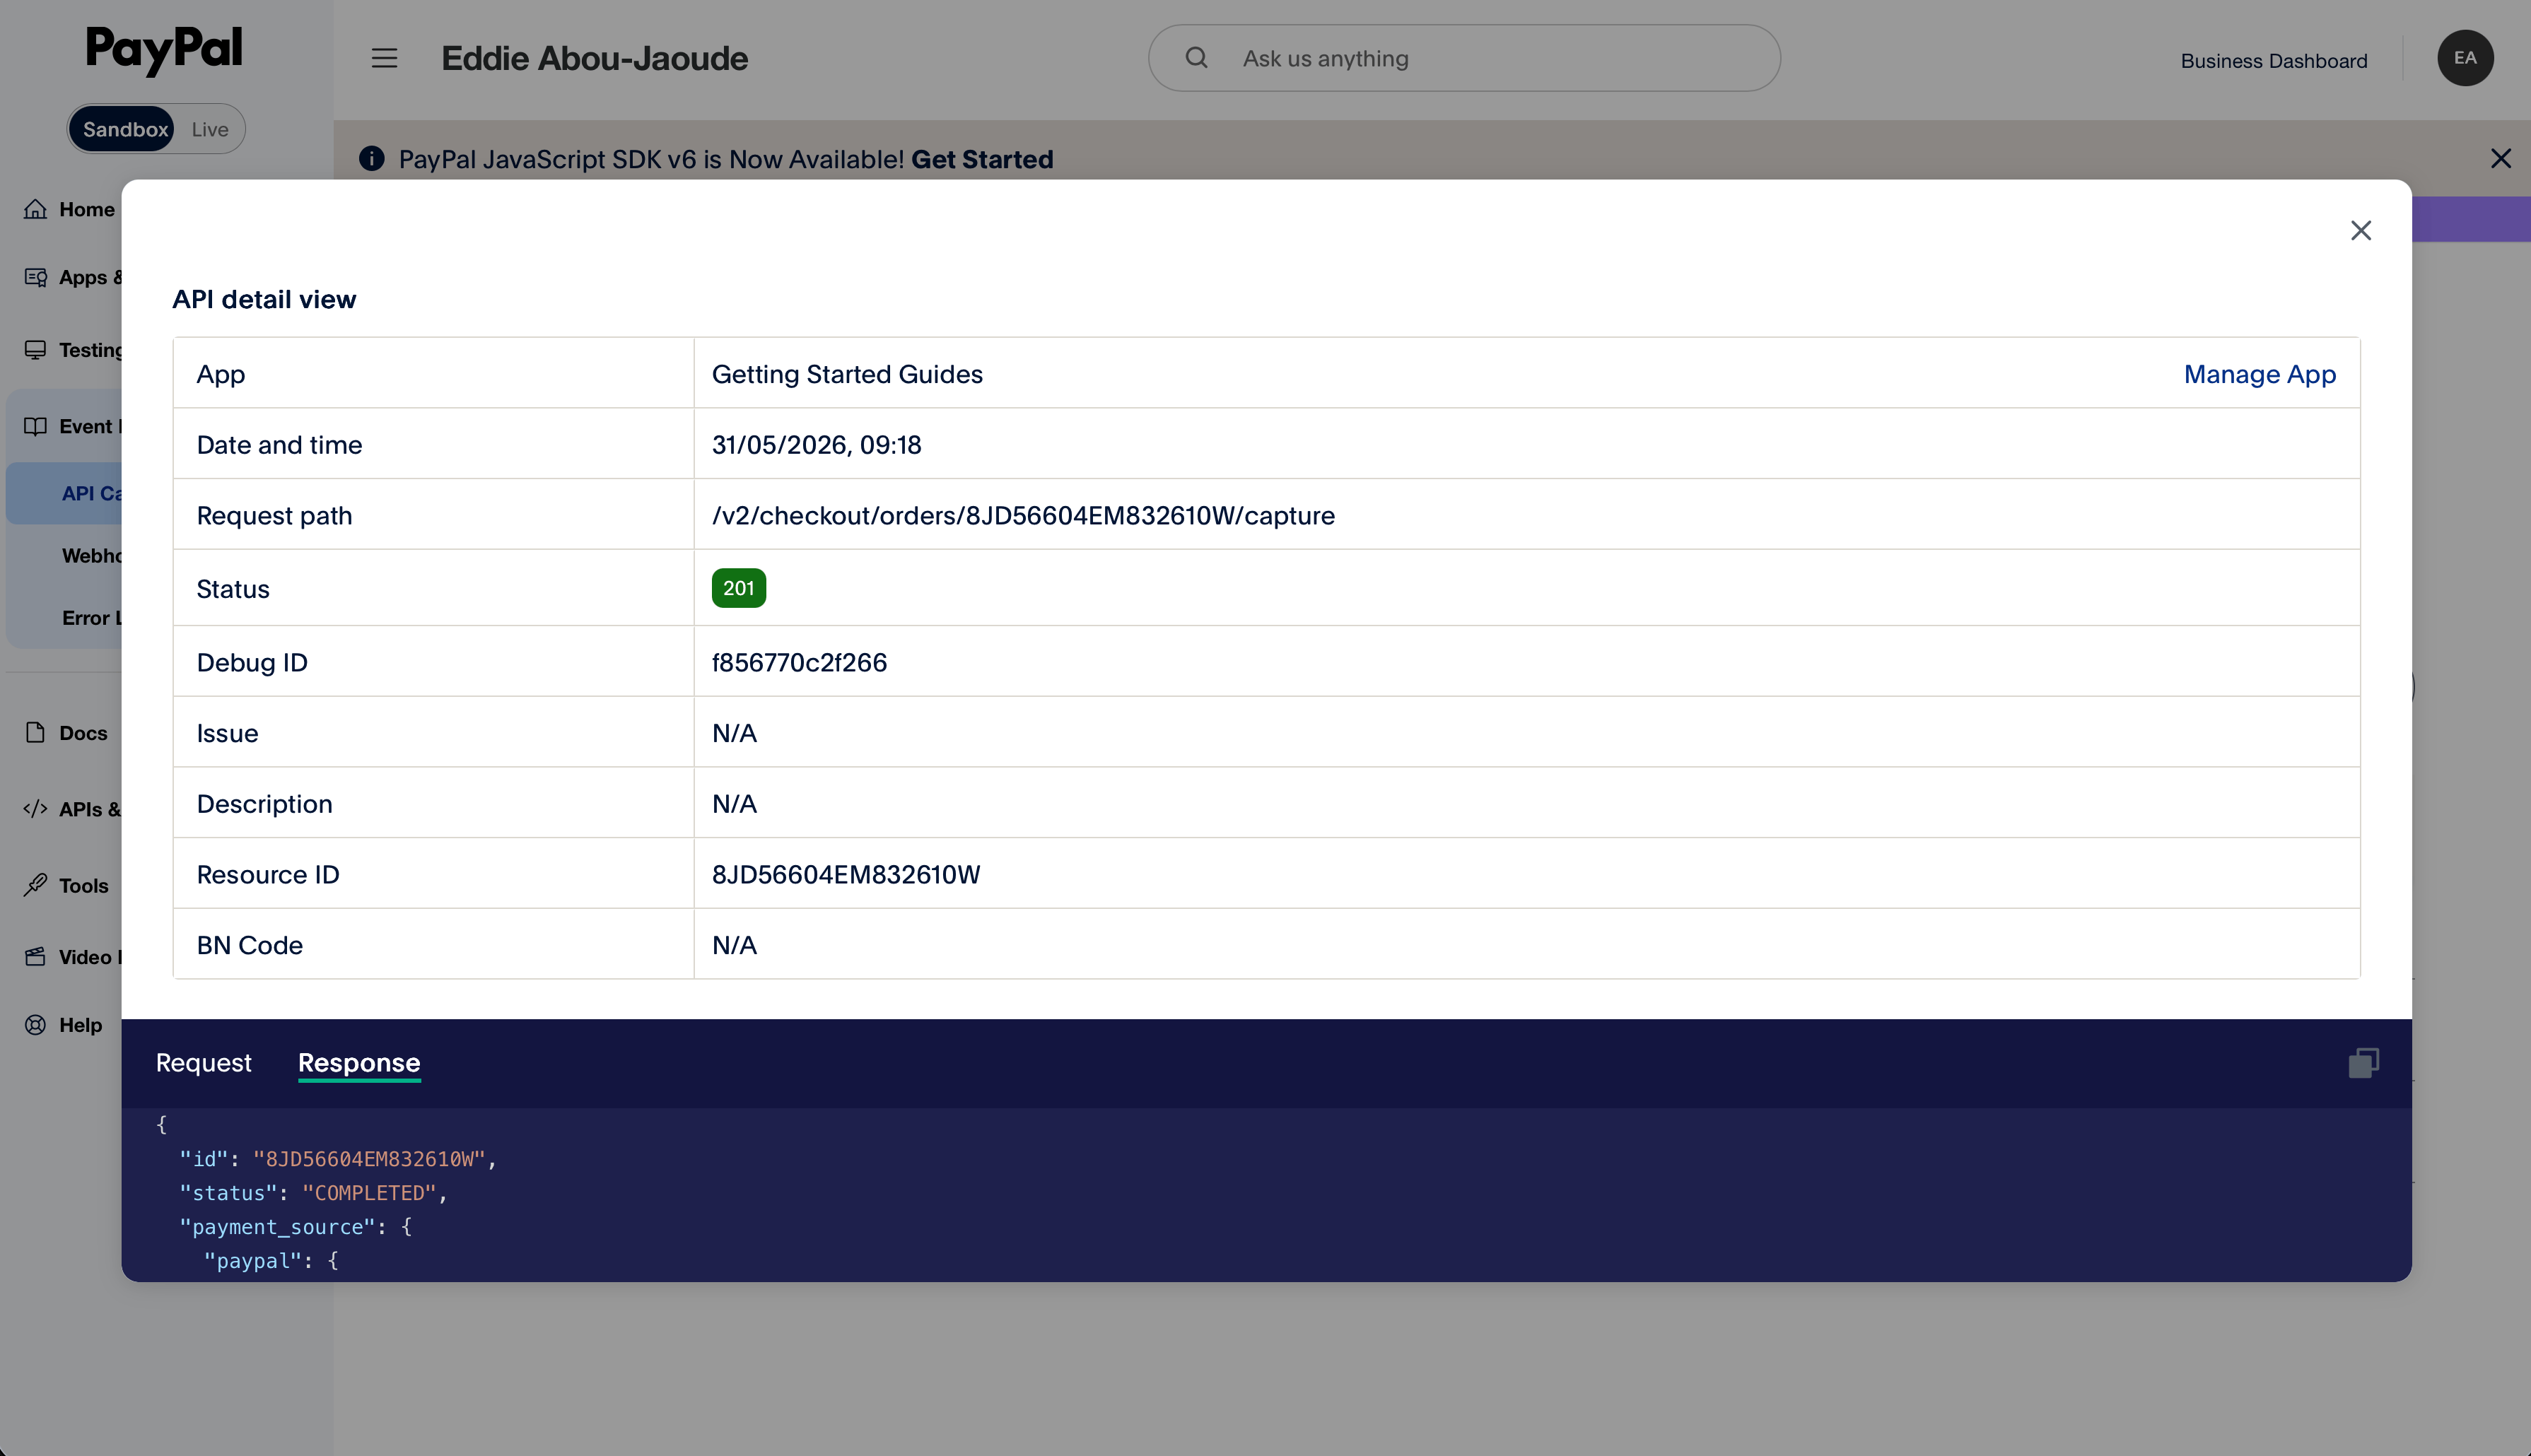This screenshot has width=2531, height=1456.
Task: Click the Resource ID value 8JD56604EM832610W
Action: click(846, 875)
